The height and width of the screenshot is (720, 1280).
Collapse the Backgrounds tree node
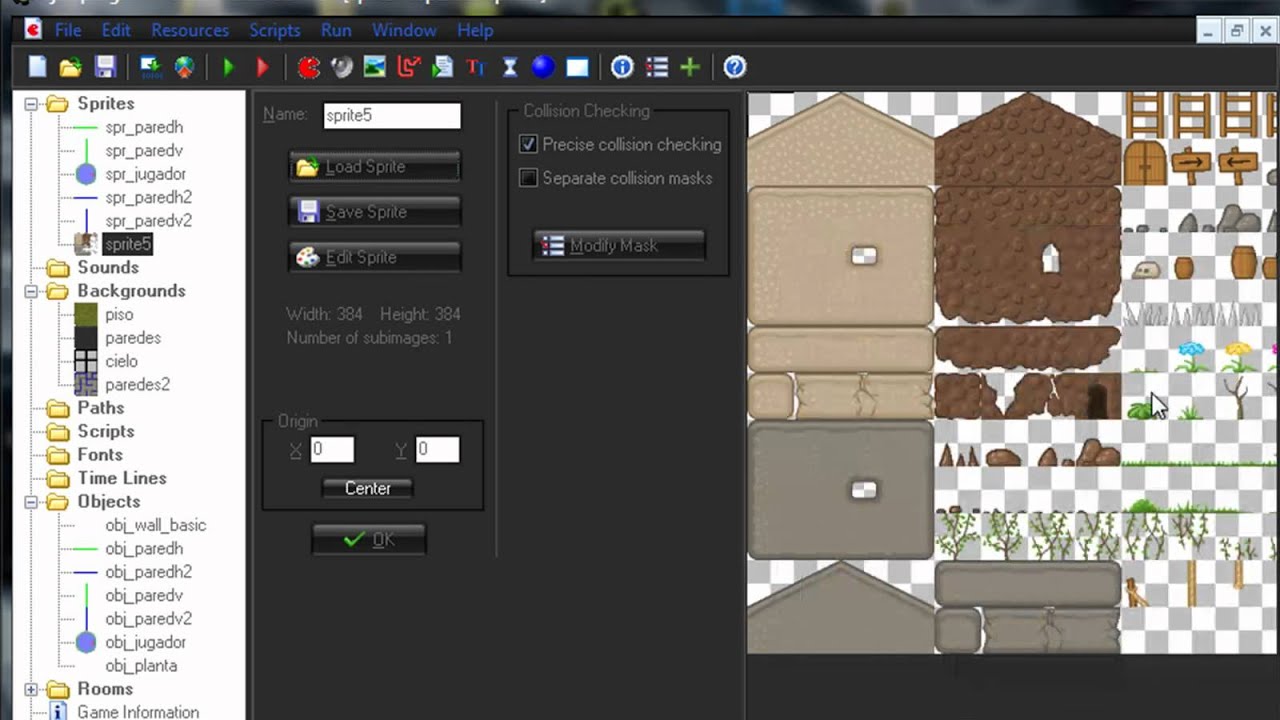(x=31, y=291)
